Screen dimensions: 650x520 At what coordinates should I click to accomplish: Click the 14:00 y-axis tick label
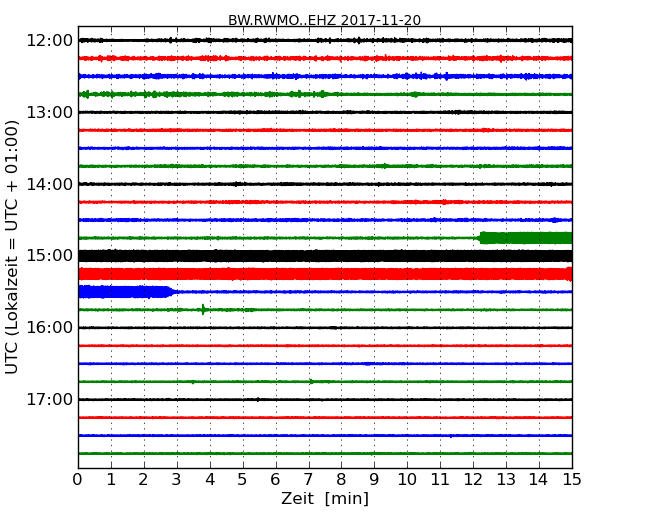coord(49,184)
